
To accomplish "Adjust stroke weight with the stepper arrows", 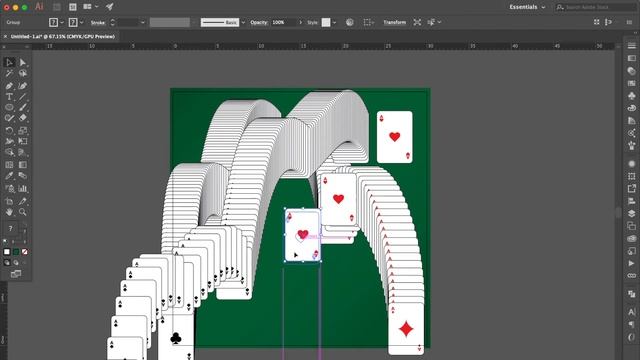I will pyautogui.click(x=113, y=22).
